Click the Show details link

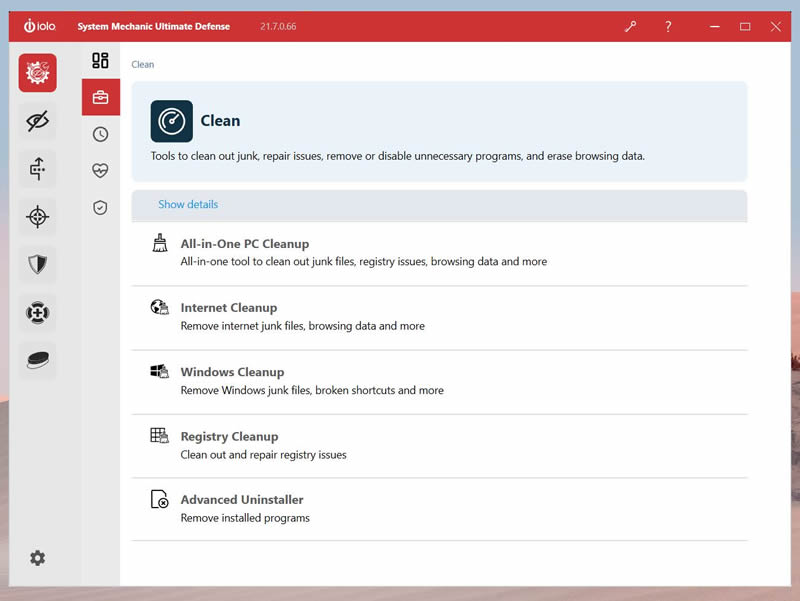coord(188,204)
